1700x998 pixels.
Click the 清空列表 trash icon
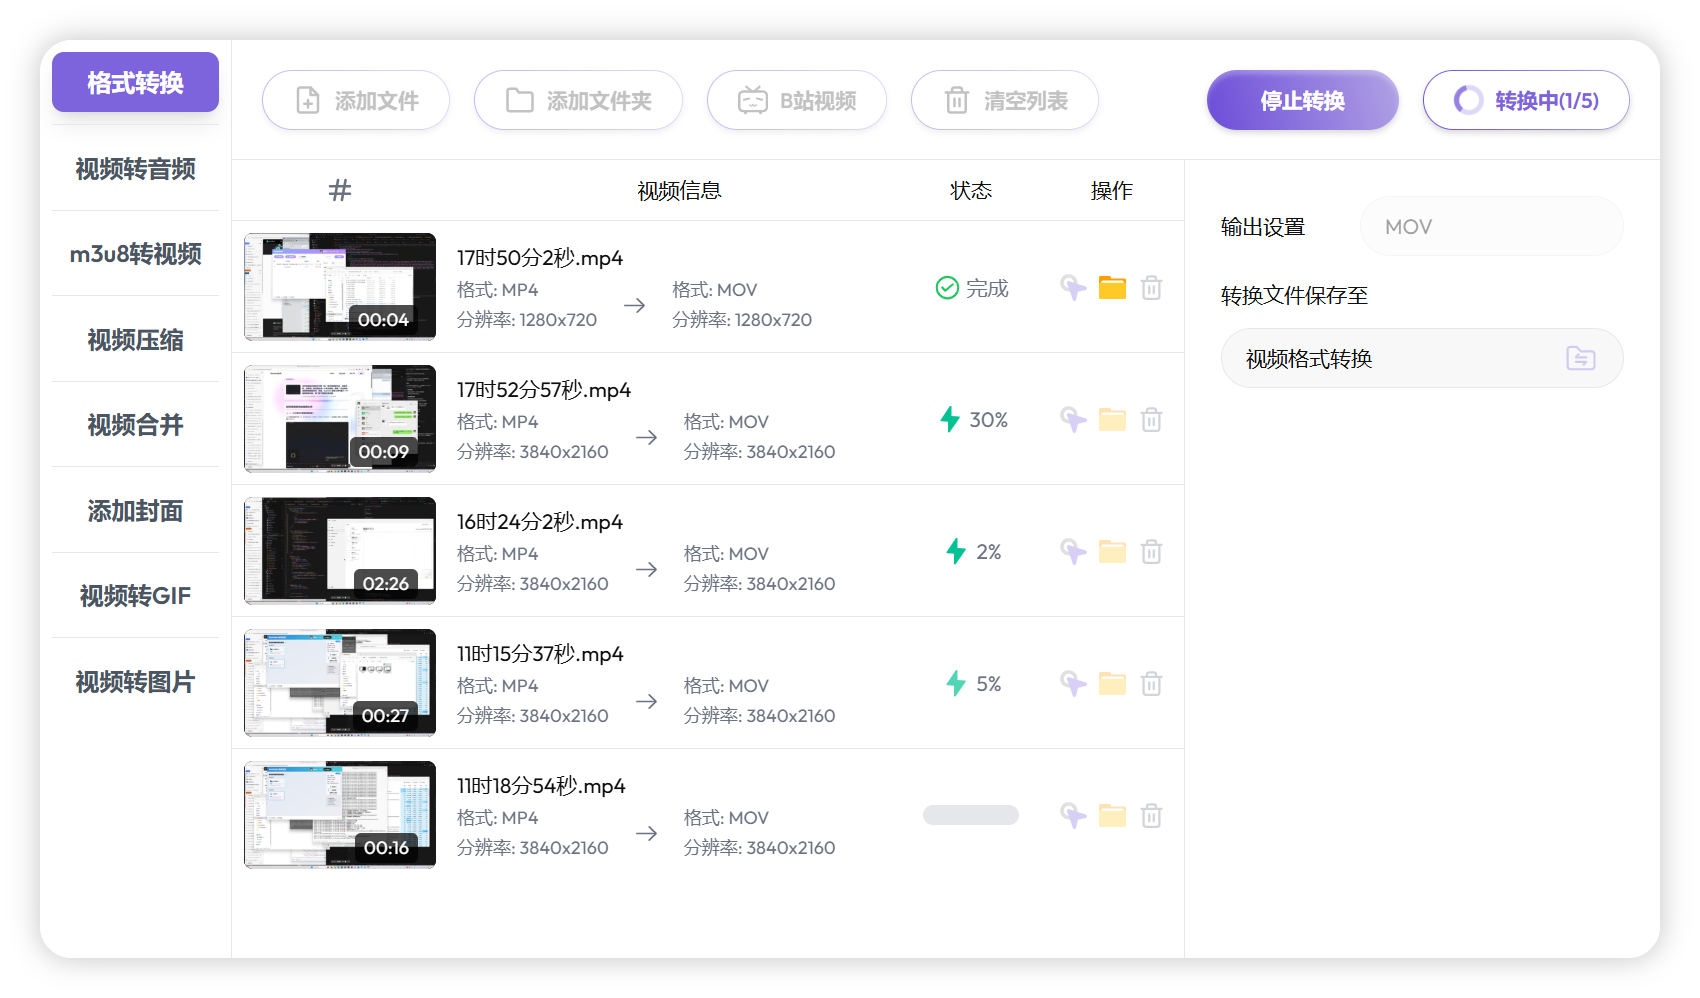(957, 100)
